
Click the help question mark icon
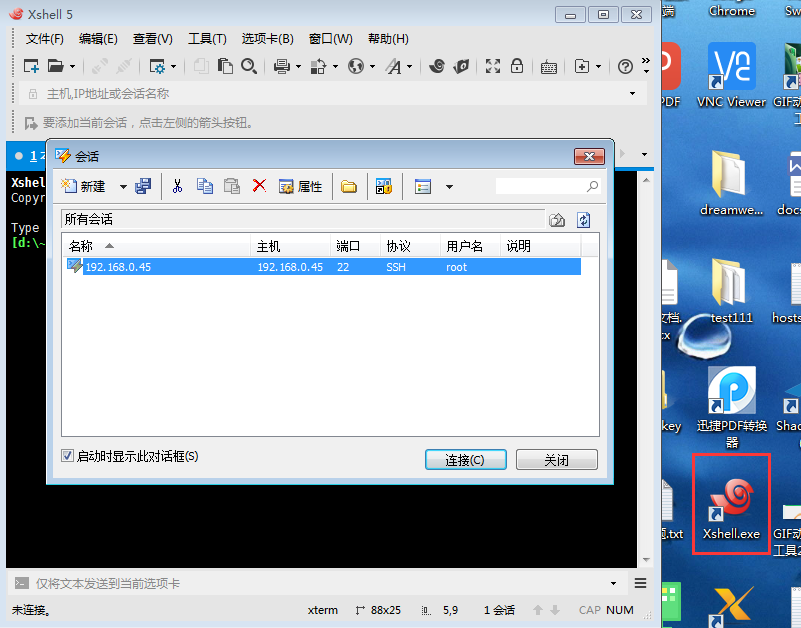(x=625, y=66)
